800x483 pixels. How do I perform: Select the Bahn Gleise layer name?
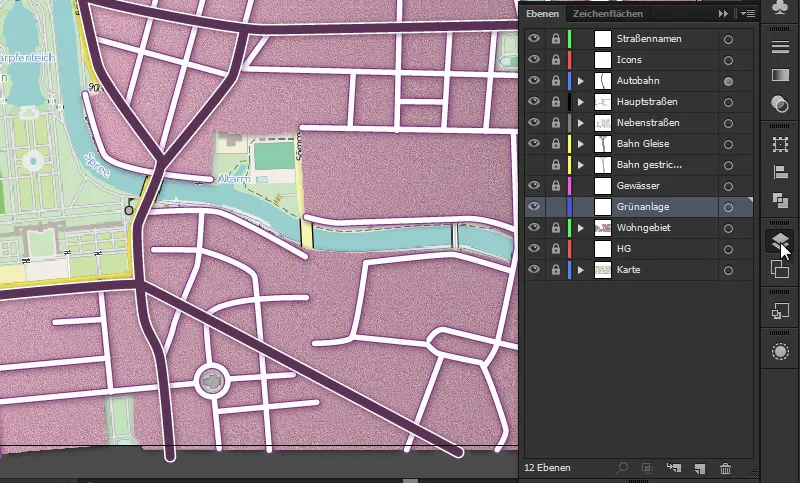coord(642,144)
